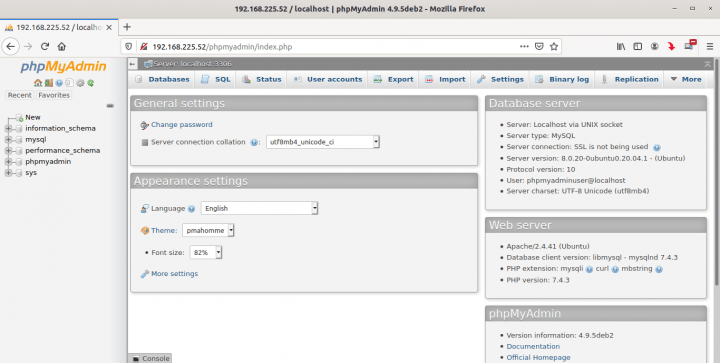Switch to the SQL tab
This screenshot has width=720, height=363.
216,79
